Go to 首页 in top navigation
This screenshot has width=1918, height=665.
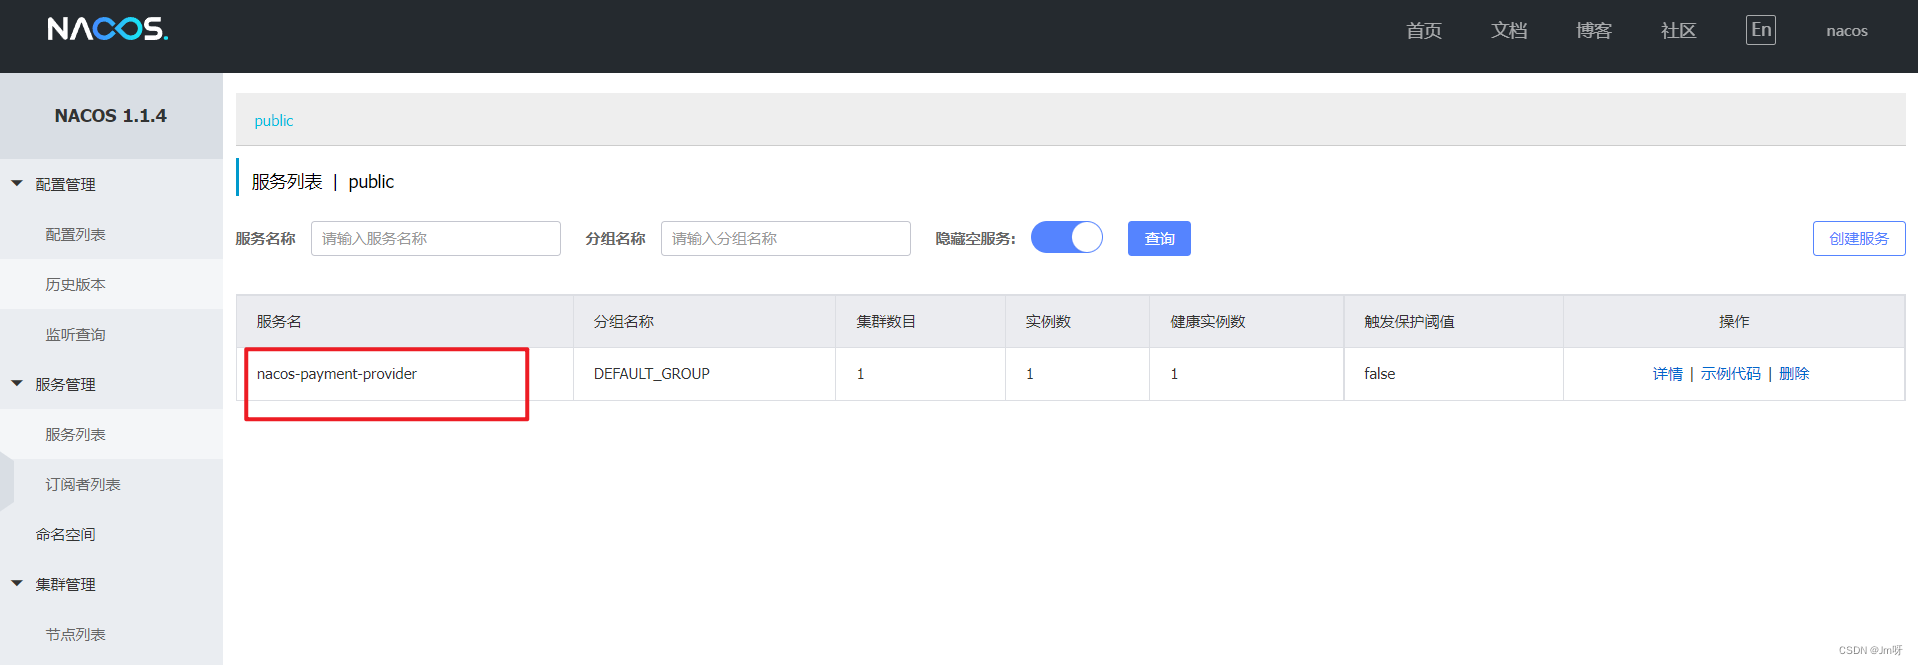(1424, 31)
